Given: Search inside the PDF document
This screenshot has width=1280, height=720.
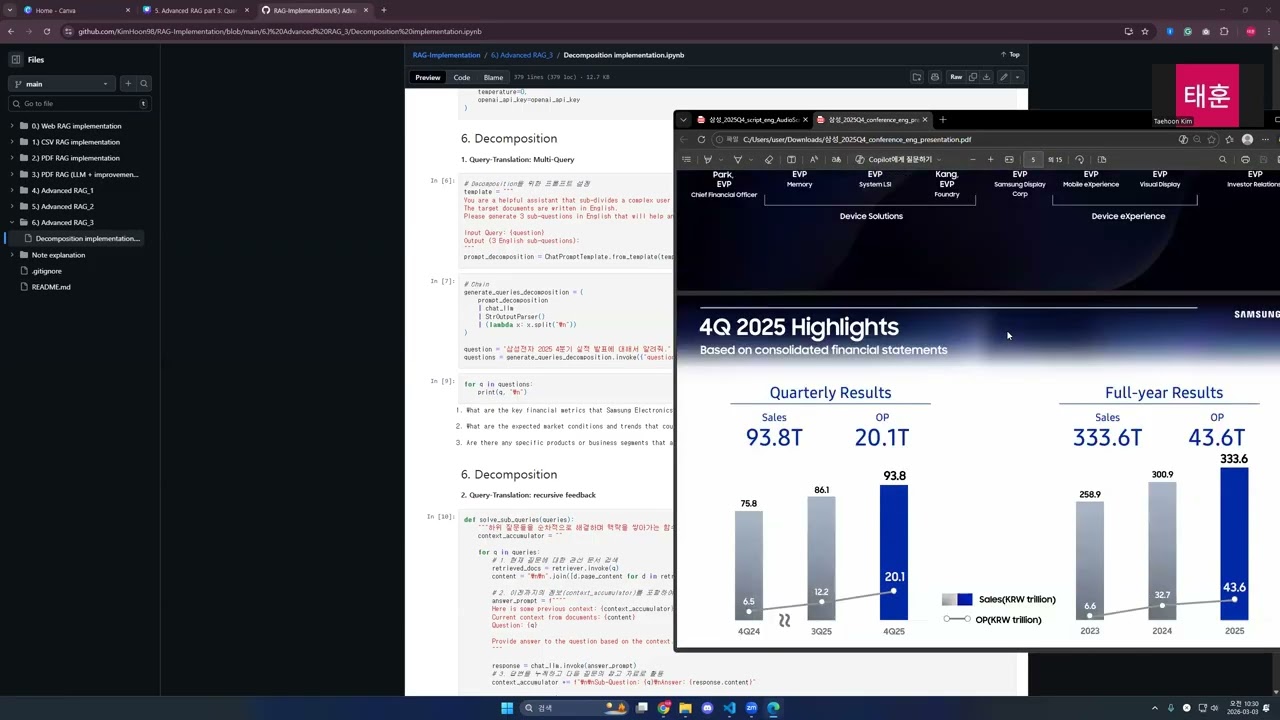Looking at the screenshot, I should (x=1222, y=160).
